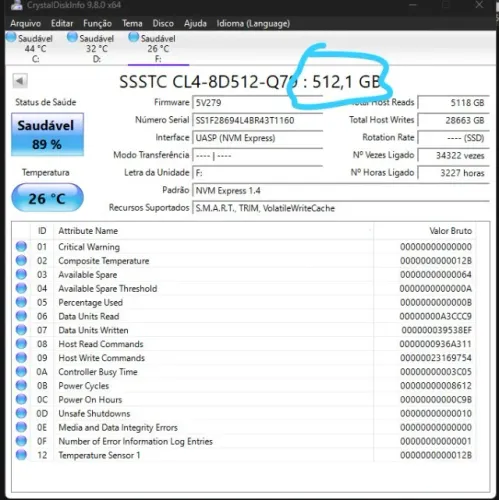
Task: Click the 26 °C temperature button
Action: [47, 198]
